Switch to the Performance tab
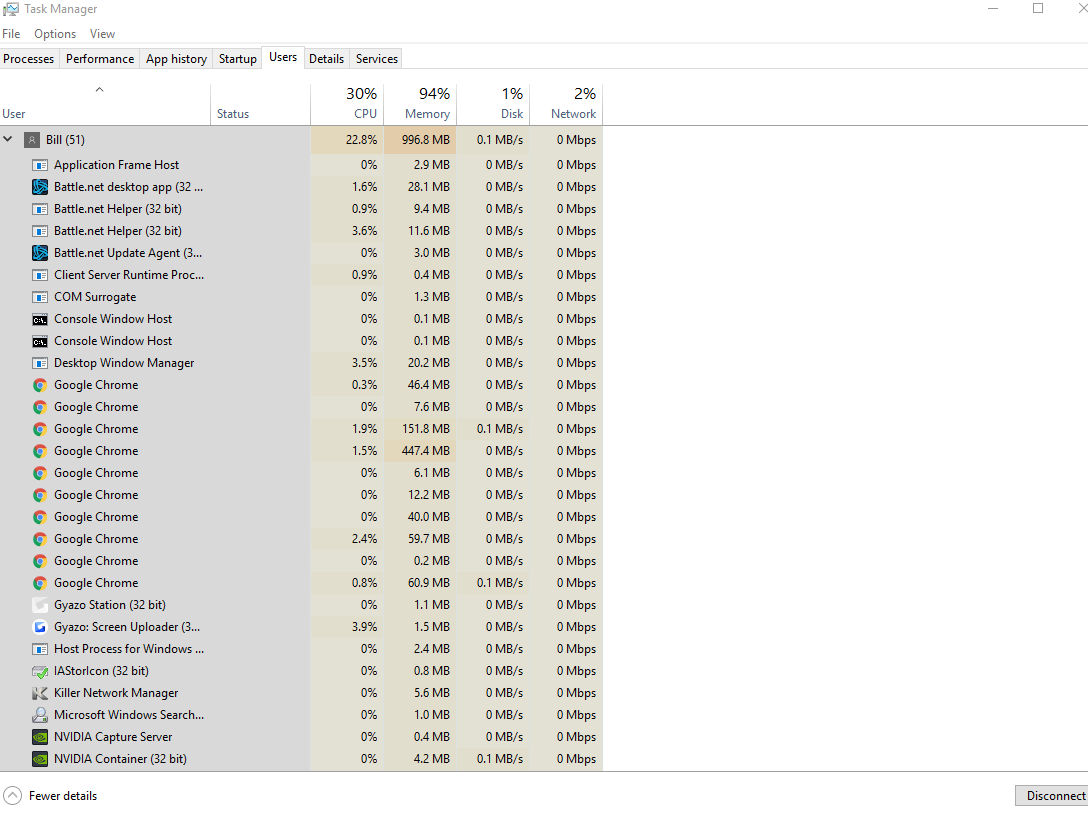The width and height of the screenshot is (1088, 816). (100, 59)
